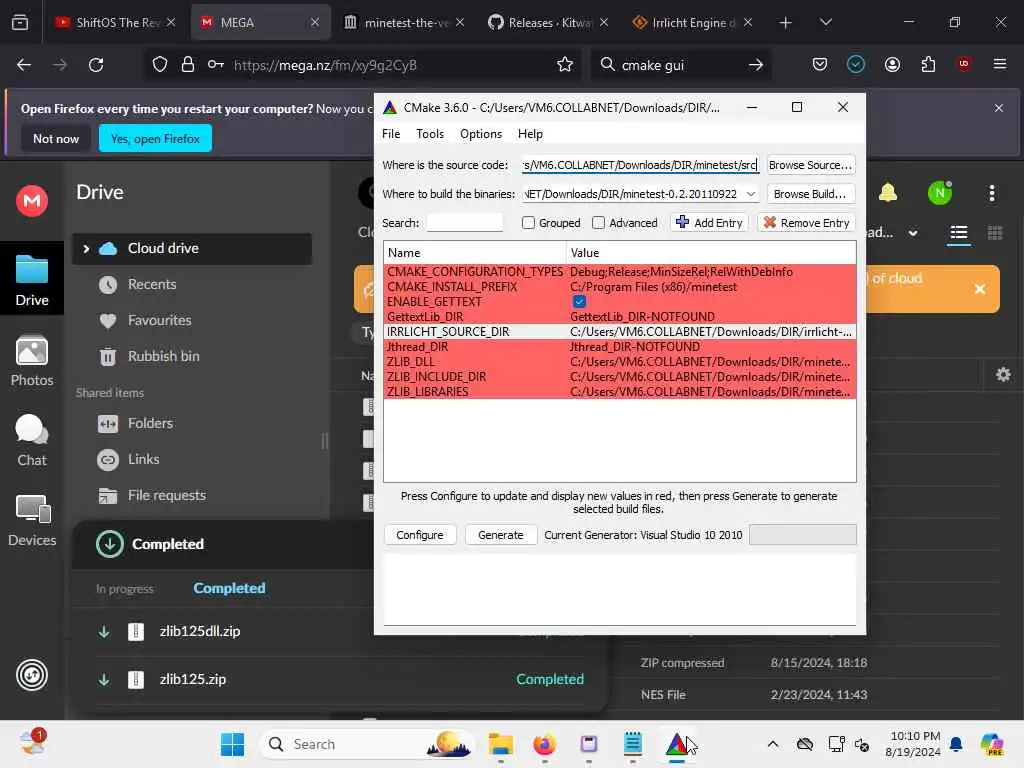Open the green N account avatar
This screenshot has width=1024, height=768.
click(940, 193)
